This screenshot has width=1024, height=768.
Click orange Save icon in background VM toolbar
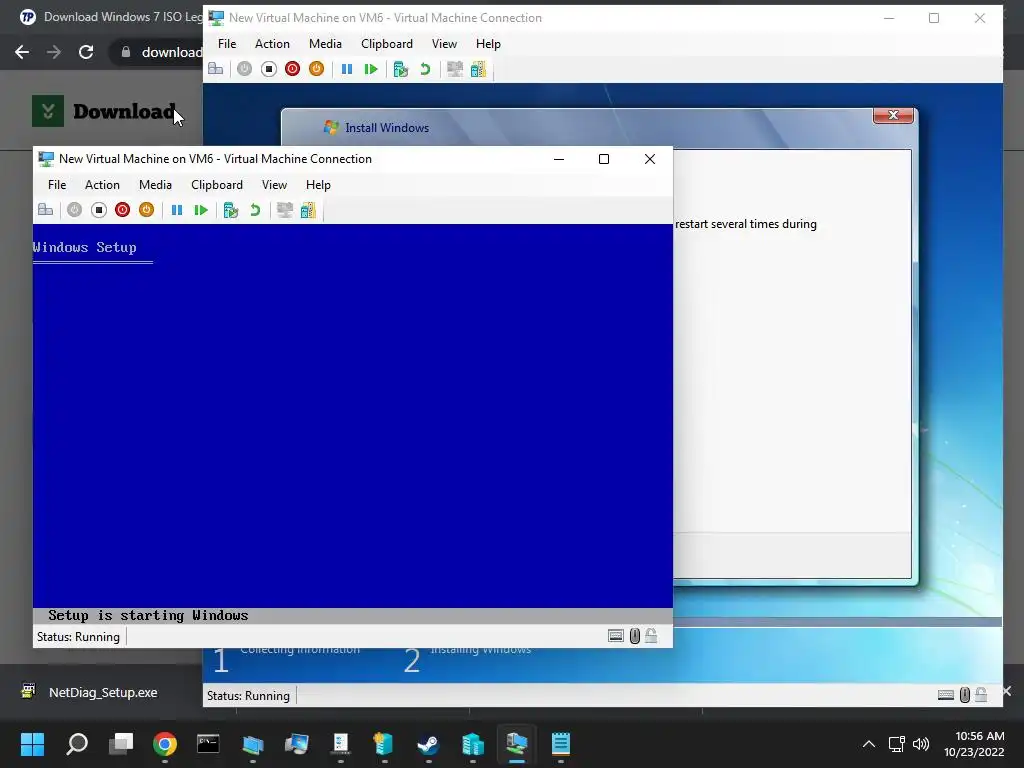pos(316,69)
